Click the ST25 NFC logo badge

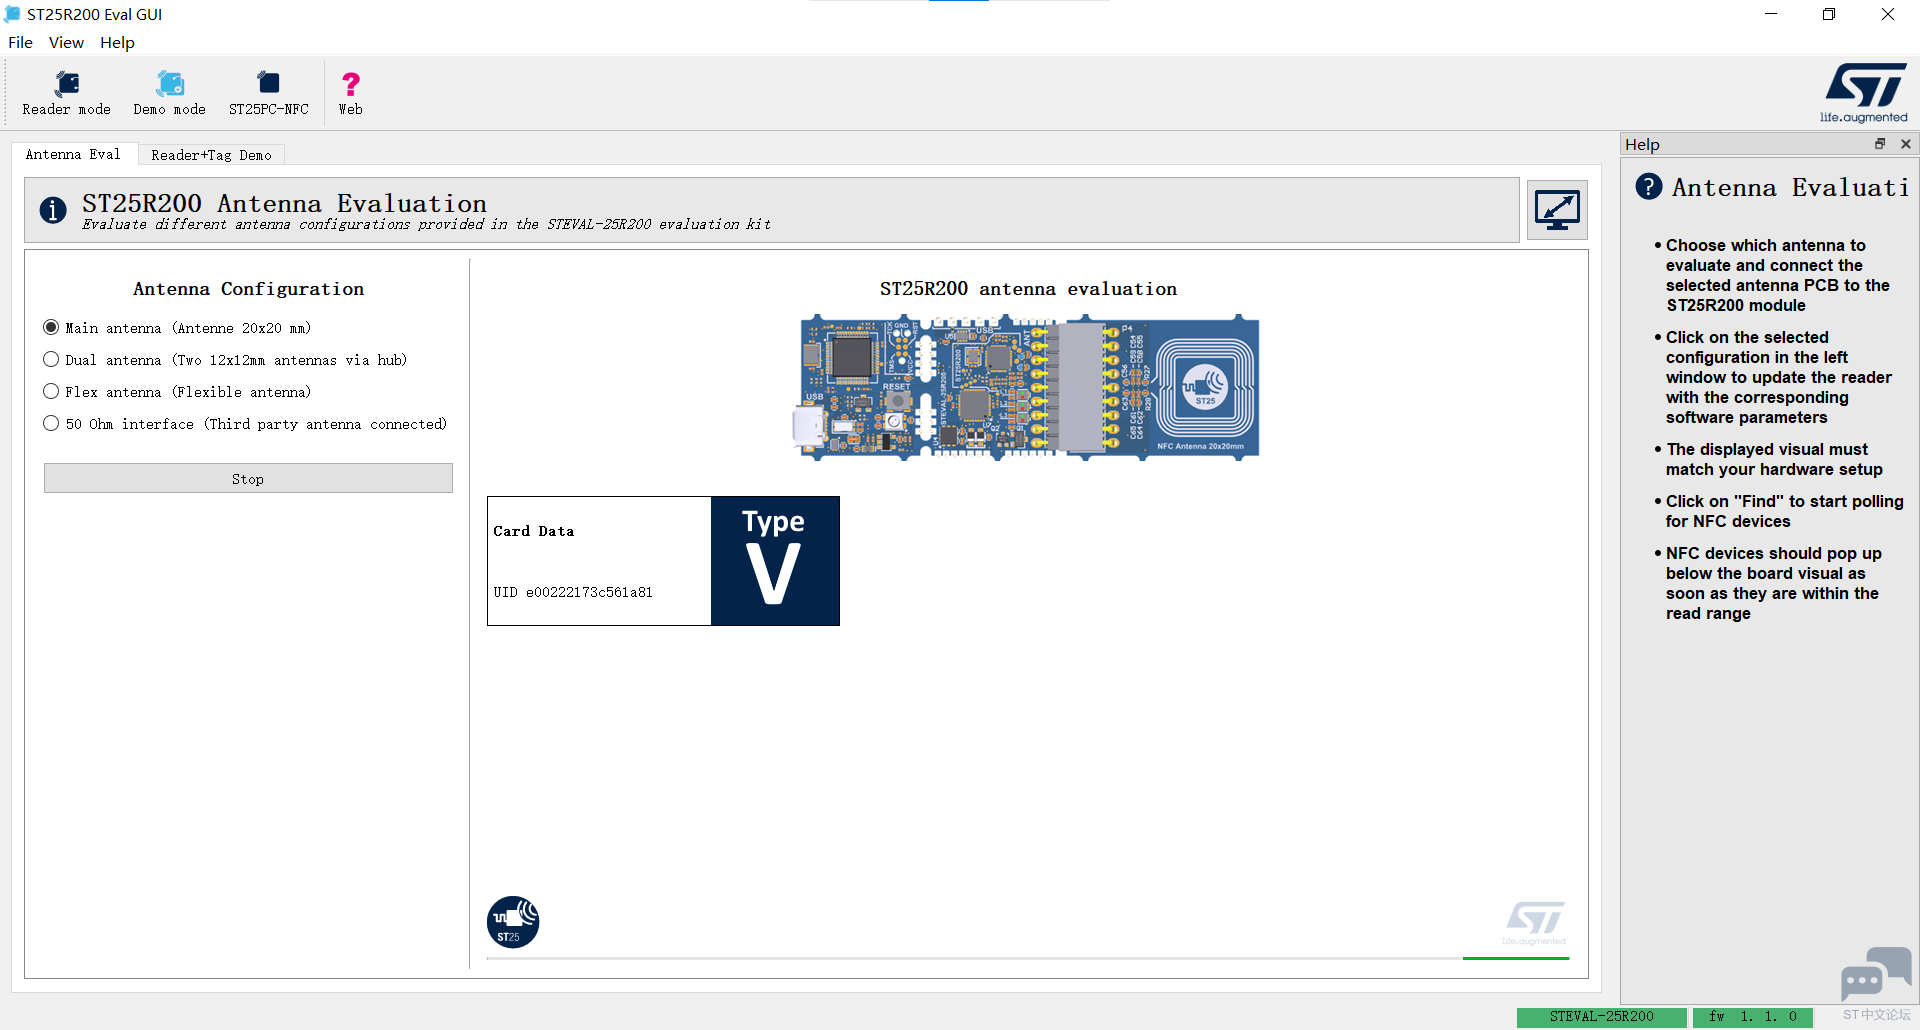pos(513,922)
